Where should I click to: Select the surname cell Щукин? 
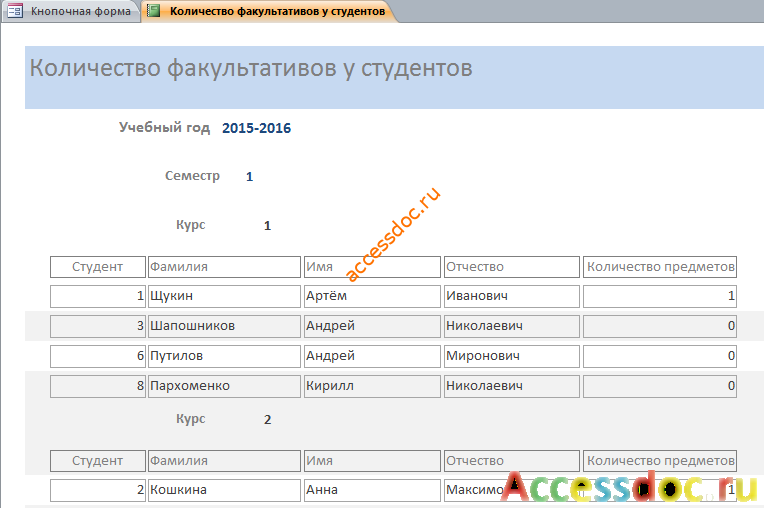click(x=224, y=296)
